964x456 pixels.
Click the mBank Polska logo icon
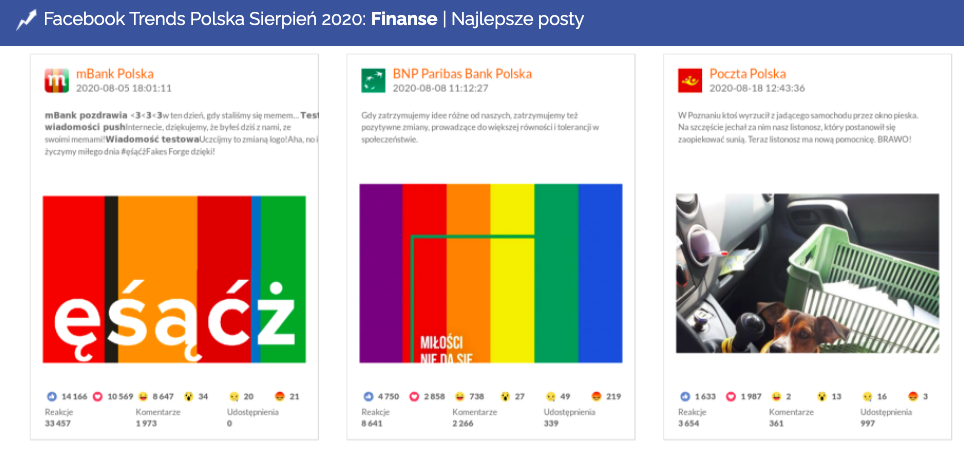(58, 80)
